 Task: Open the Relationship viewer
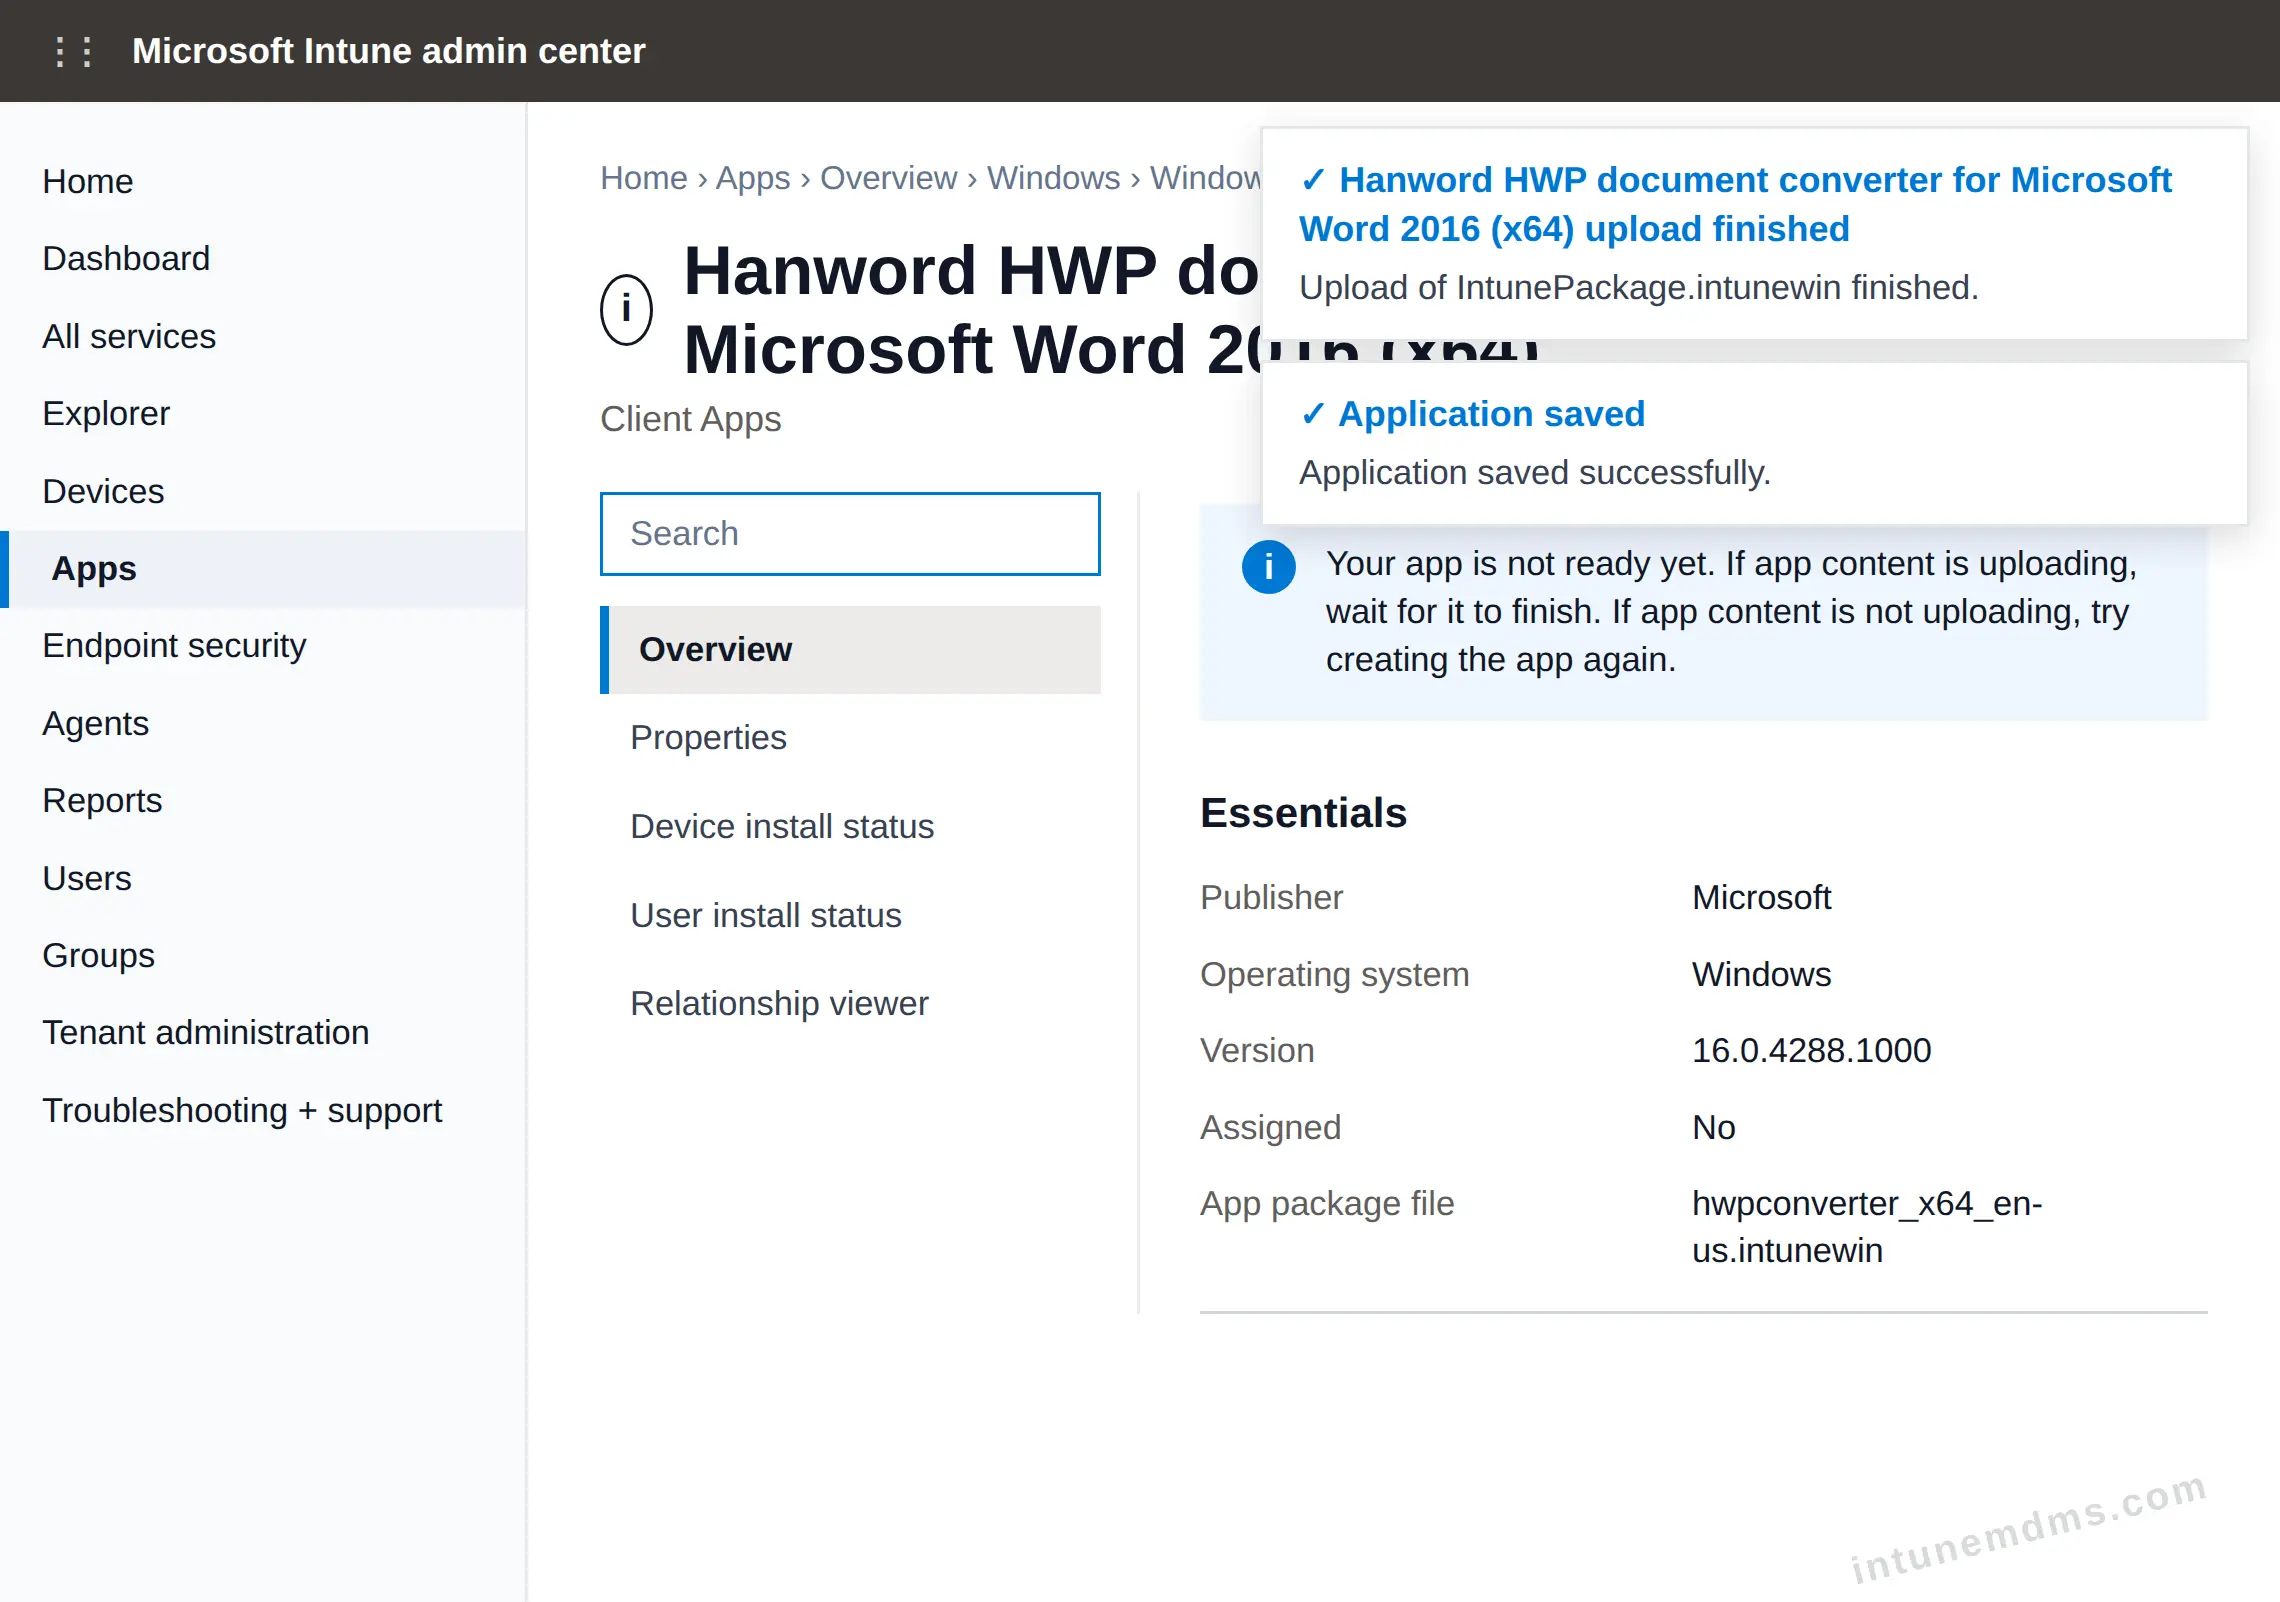tap(850, 1004)
